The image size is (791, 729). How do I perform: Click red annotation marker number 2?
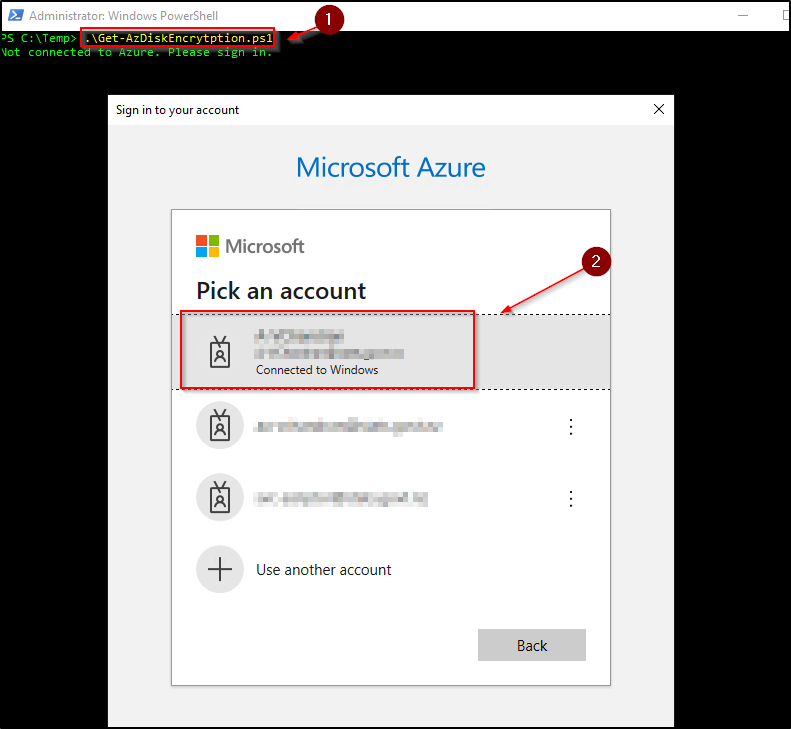[596, 262]
